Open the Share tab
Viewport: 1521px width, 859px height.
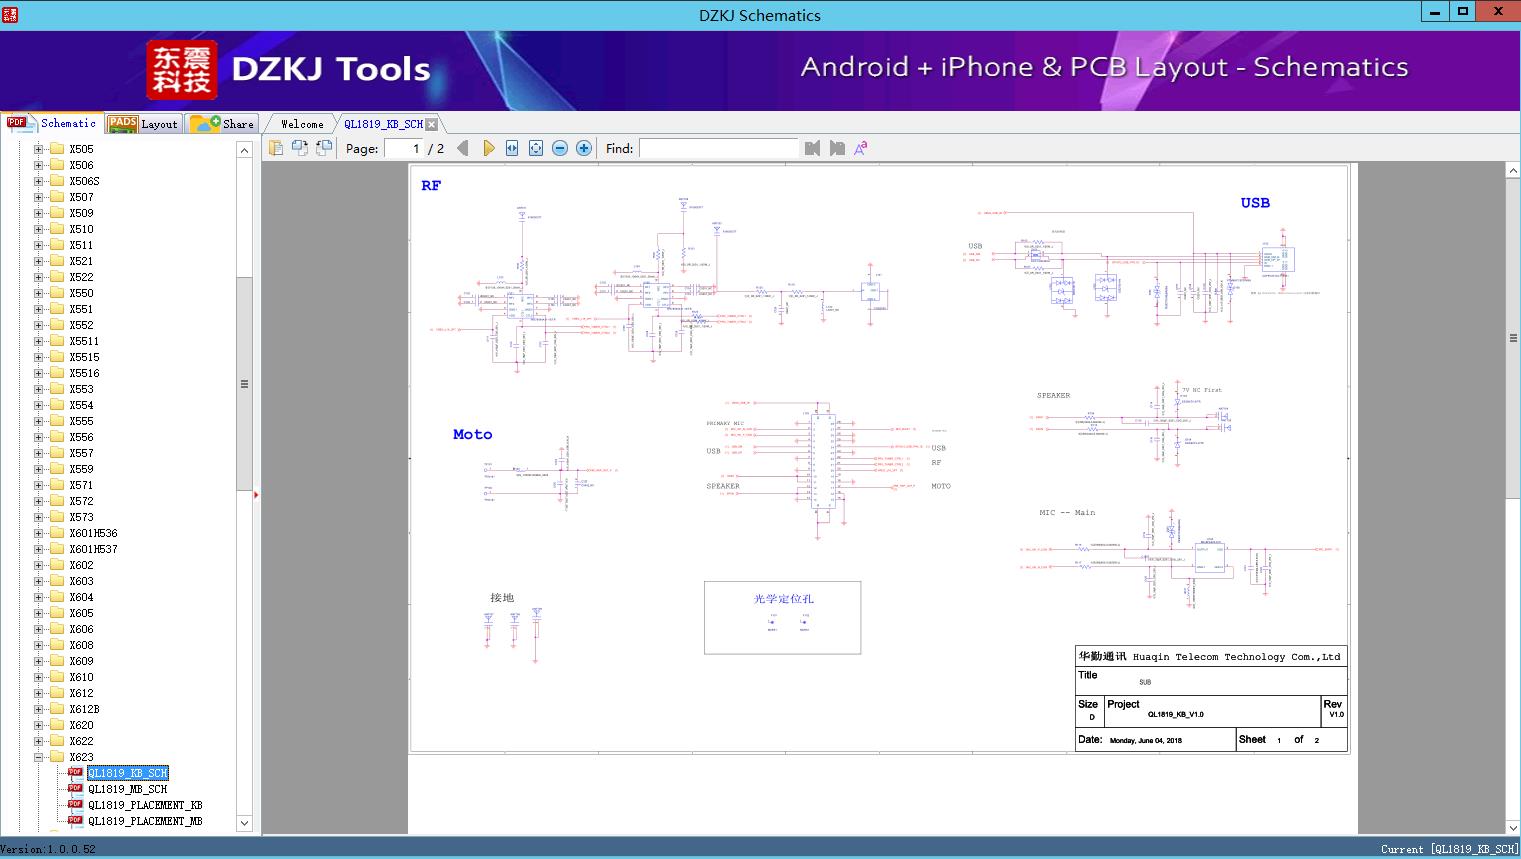pos(222,124)
